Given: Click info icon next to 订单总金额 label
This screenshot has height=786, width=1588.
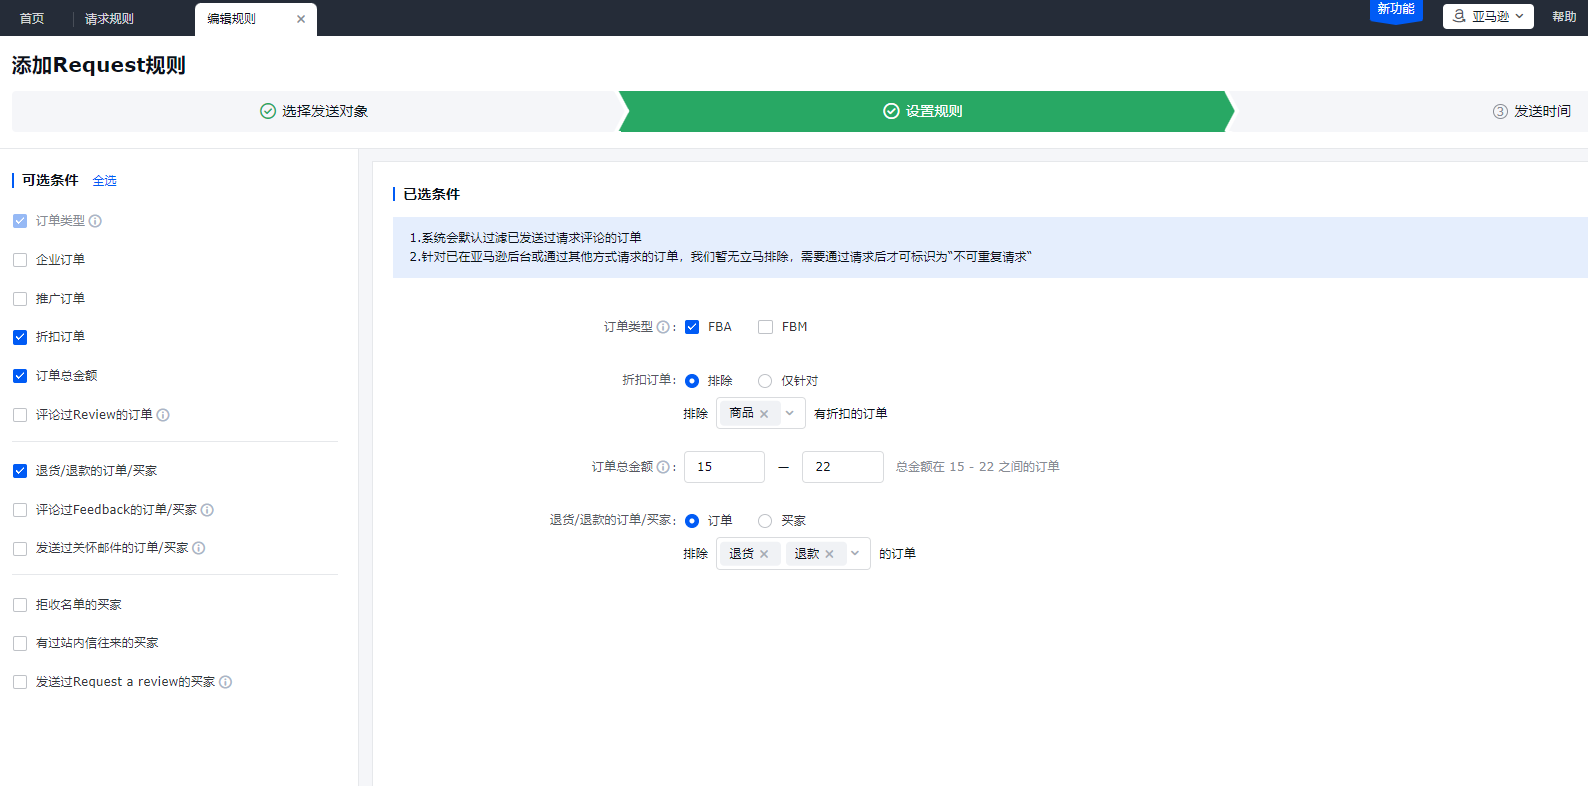Looking at the screenshot, I should pyautogui.click(x=663, y=467).
